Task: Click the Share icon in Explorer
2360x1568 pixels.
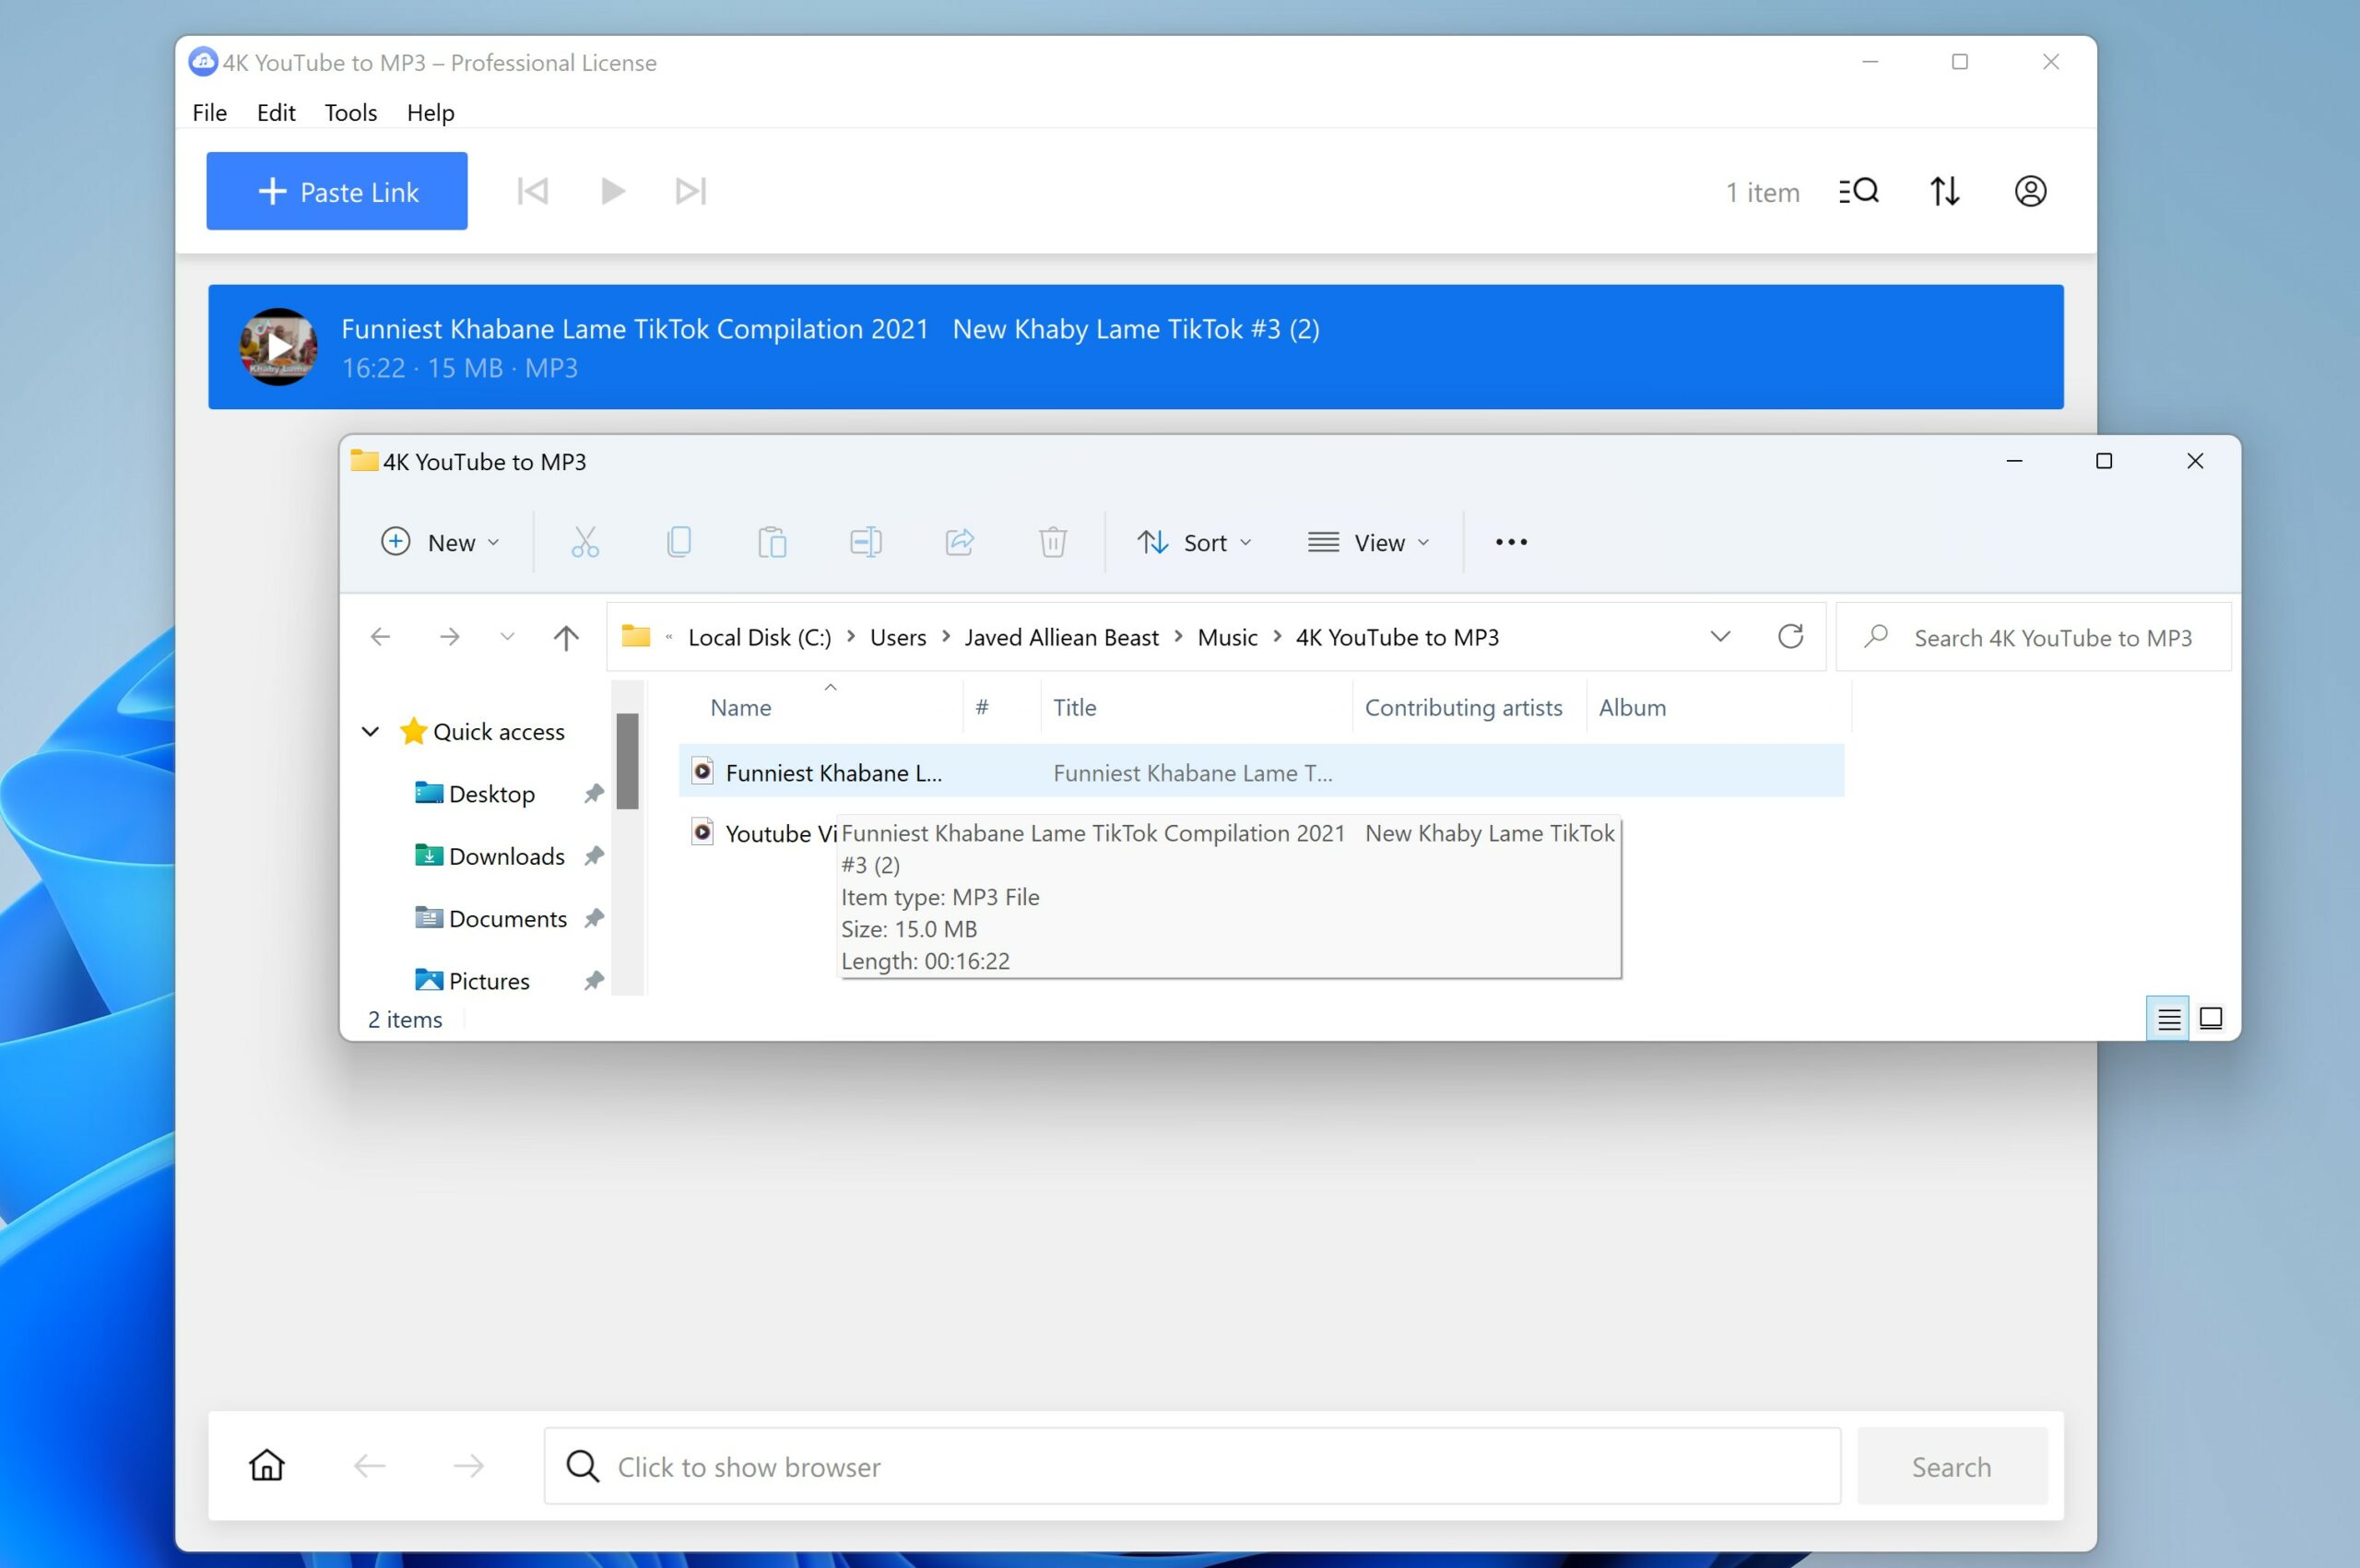Action: [x=960, y=542]
